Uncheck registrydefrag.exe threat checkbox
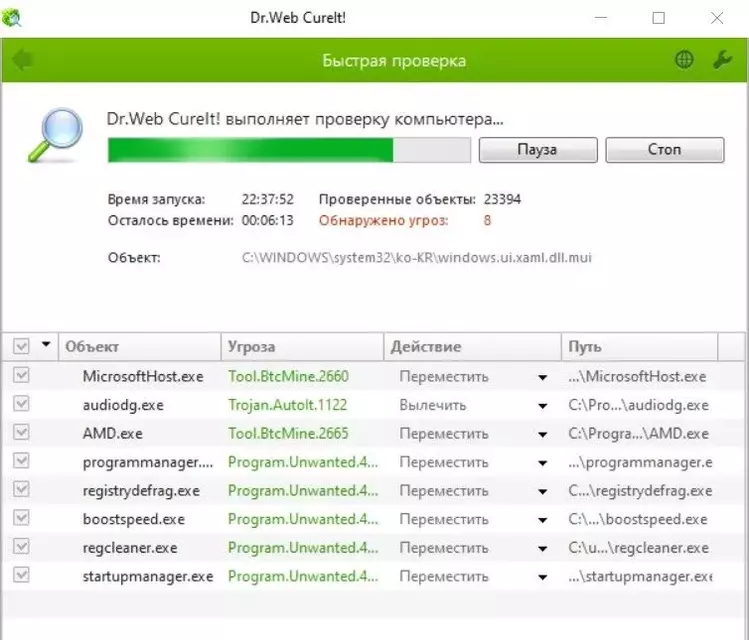Image resolution: width=749 pixels, height=640 pixels. [x=21, y=490]
